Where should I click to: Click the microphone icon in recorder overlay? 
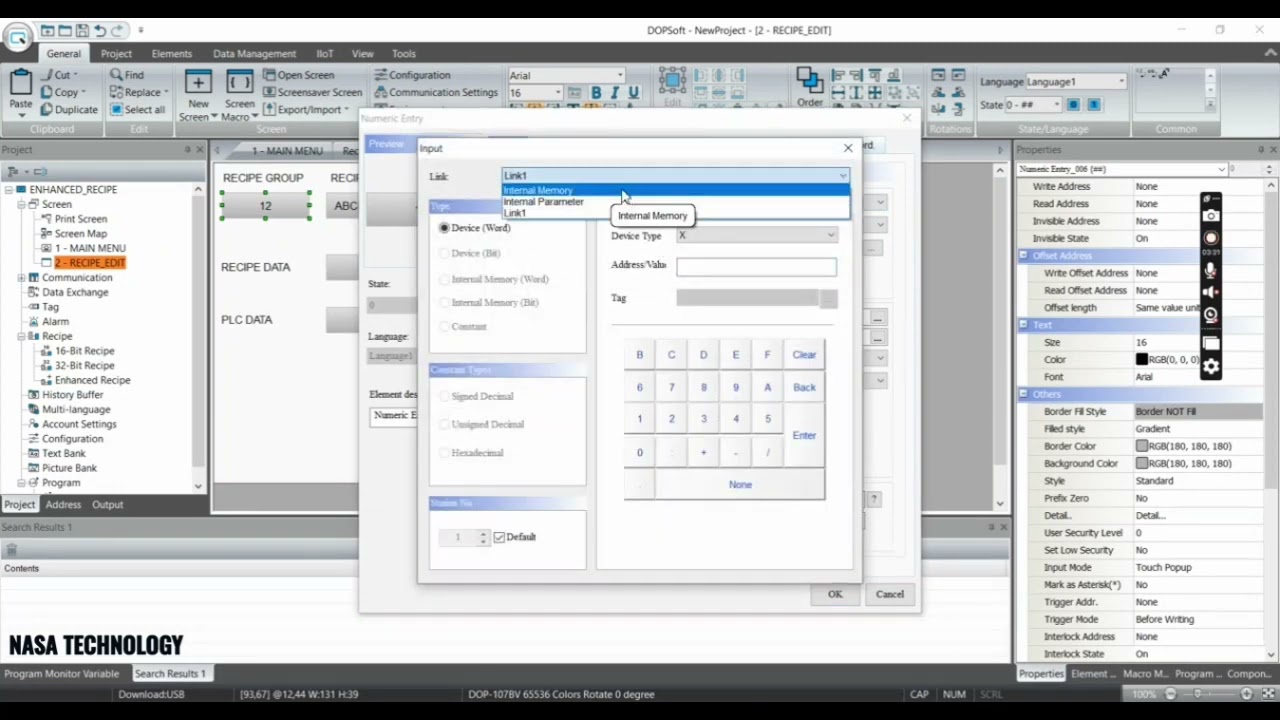click(1211, 270)
